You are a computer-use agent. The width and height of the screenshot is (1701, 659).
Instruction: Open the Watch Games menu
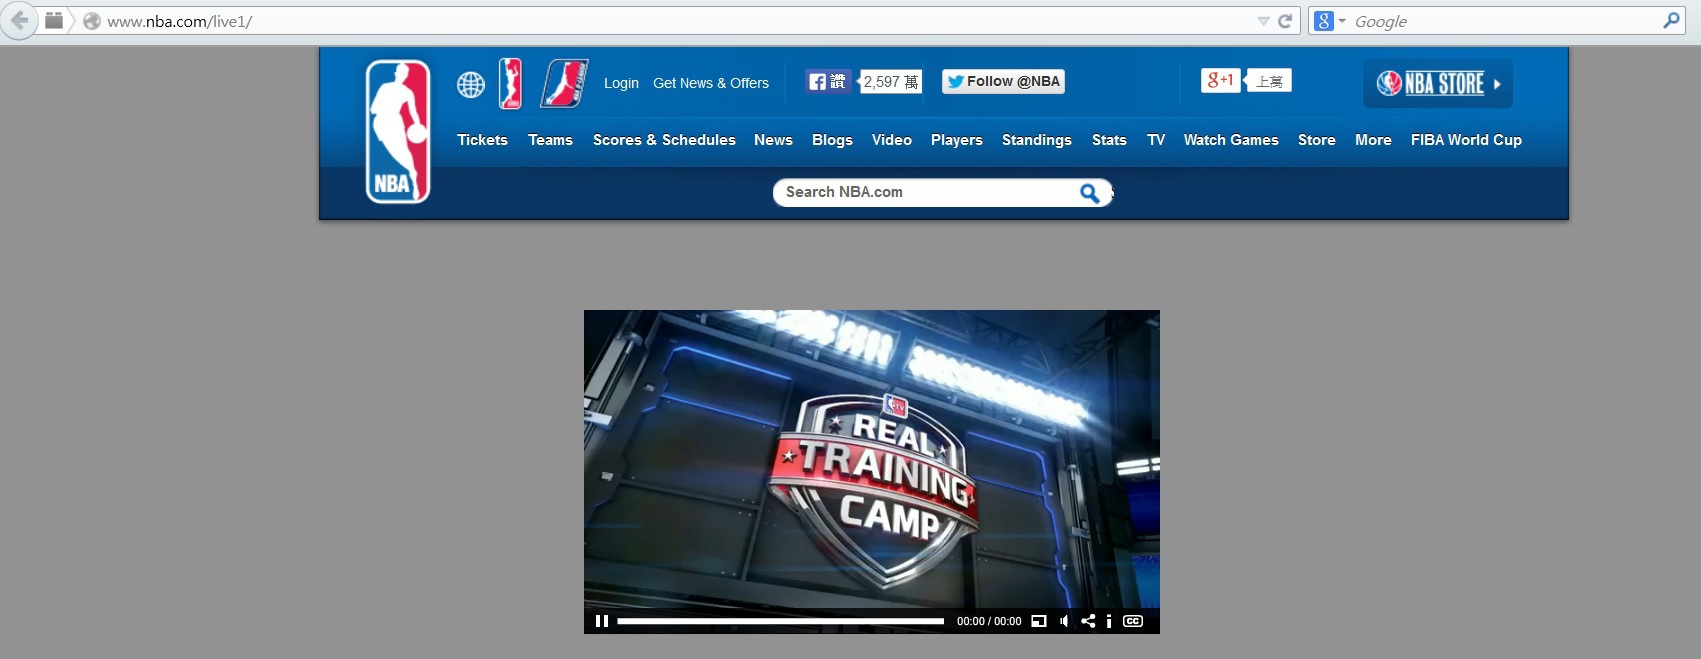[1231, 140]
